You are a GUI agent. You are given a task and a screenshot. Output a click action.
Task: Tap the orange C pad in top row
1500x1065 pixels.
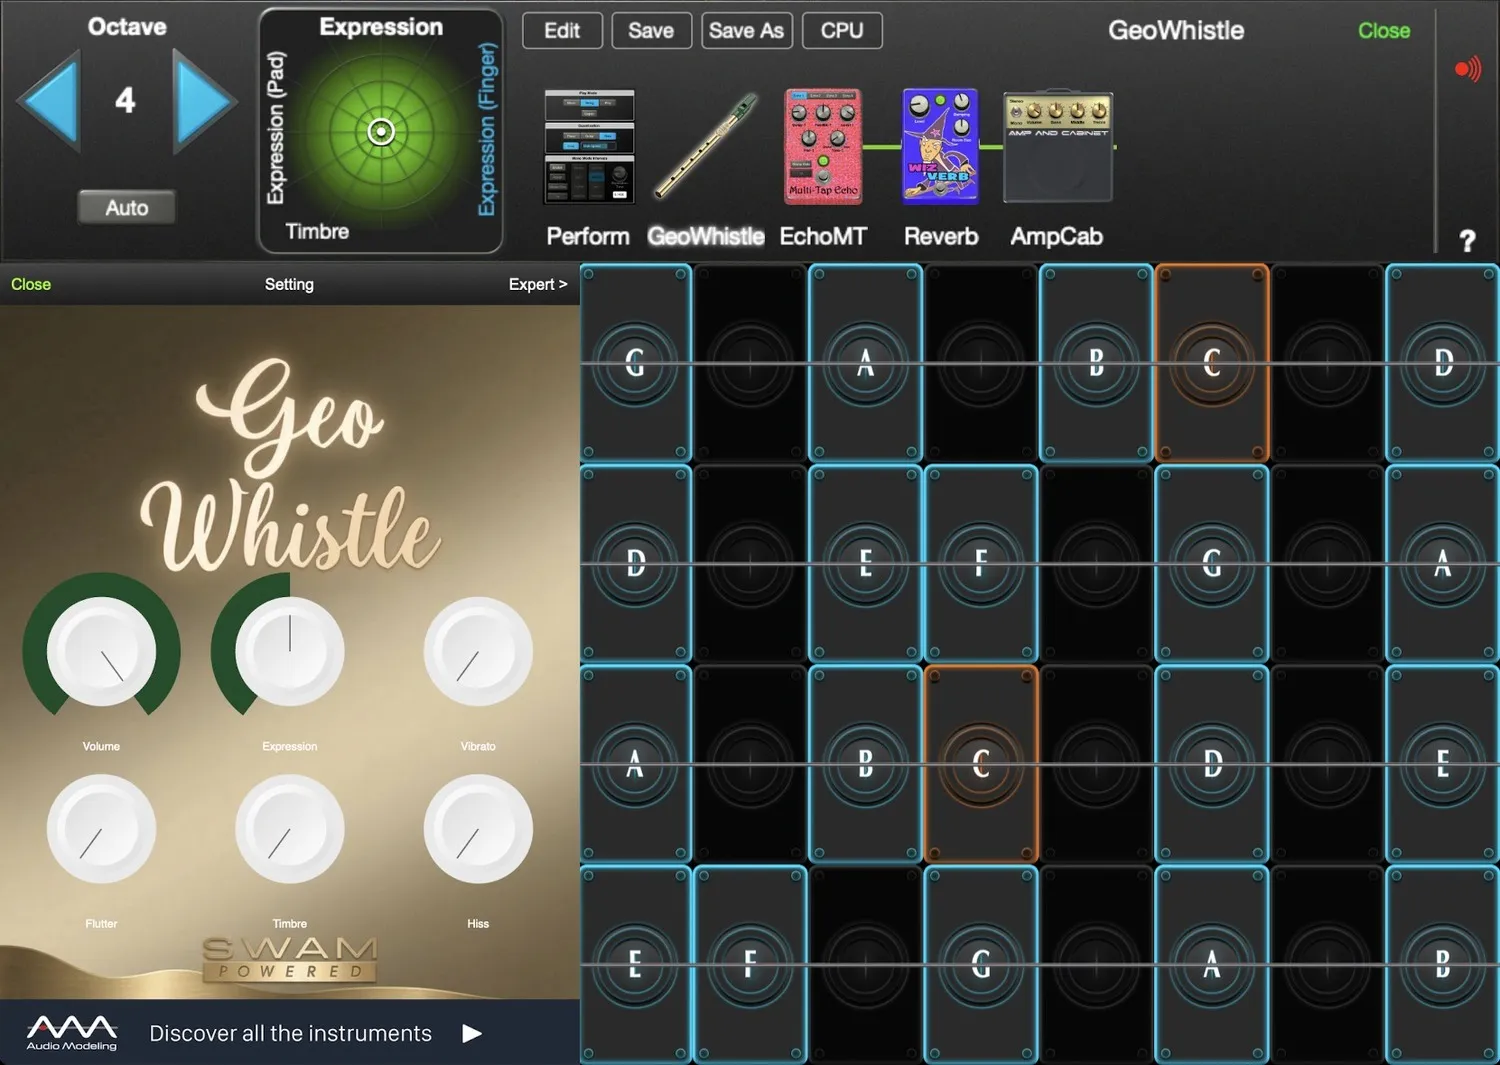click(1212, 363)
